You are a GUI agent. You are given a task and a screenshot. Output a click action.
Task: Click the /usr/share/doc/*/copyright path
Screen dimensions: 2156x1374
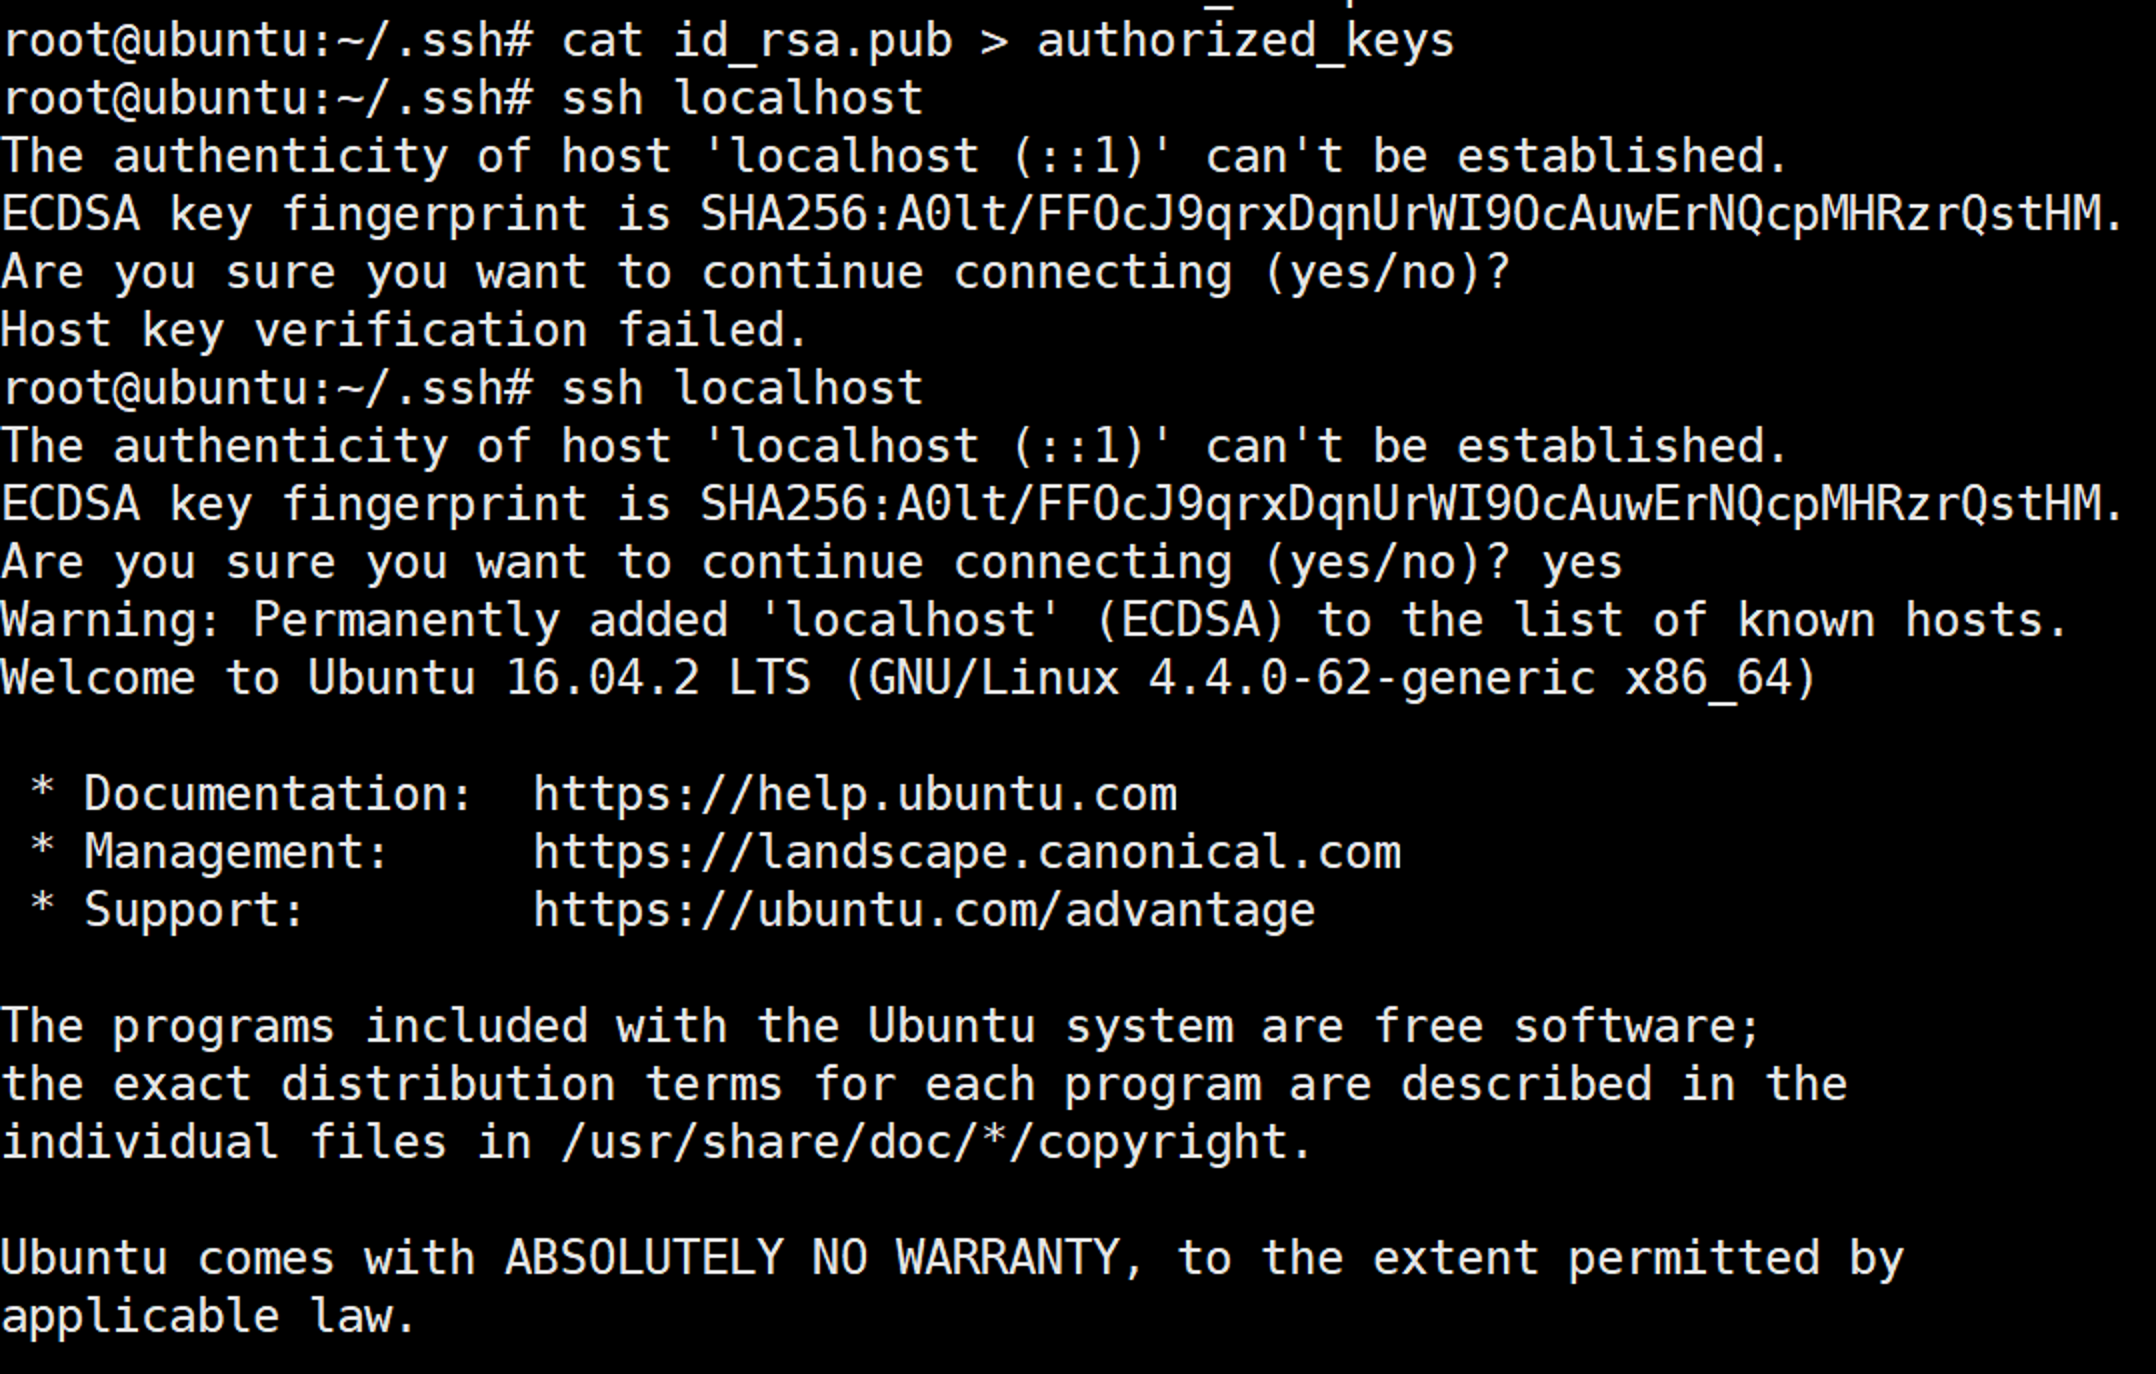coord(935,1143)
